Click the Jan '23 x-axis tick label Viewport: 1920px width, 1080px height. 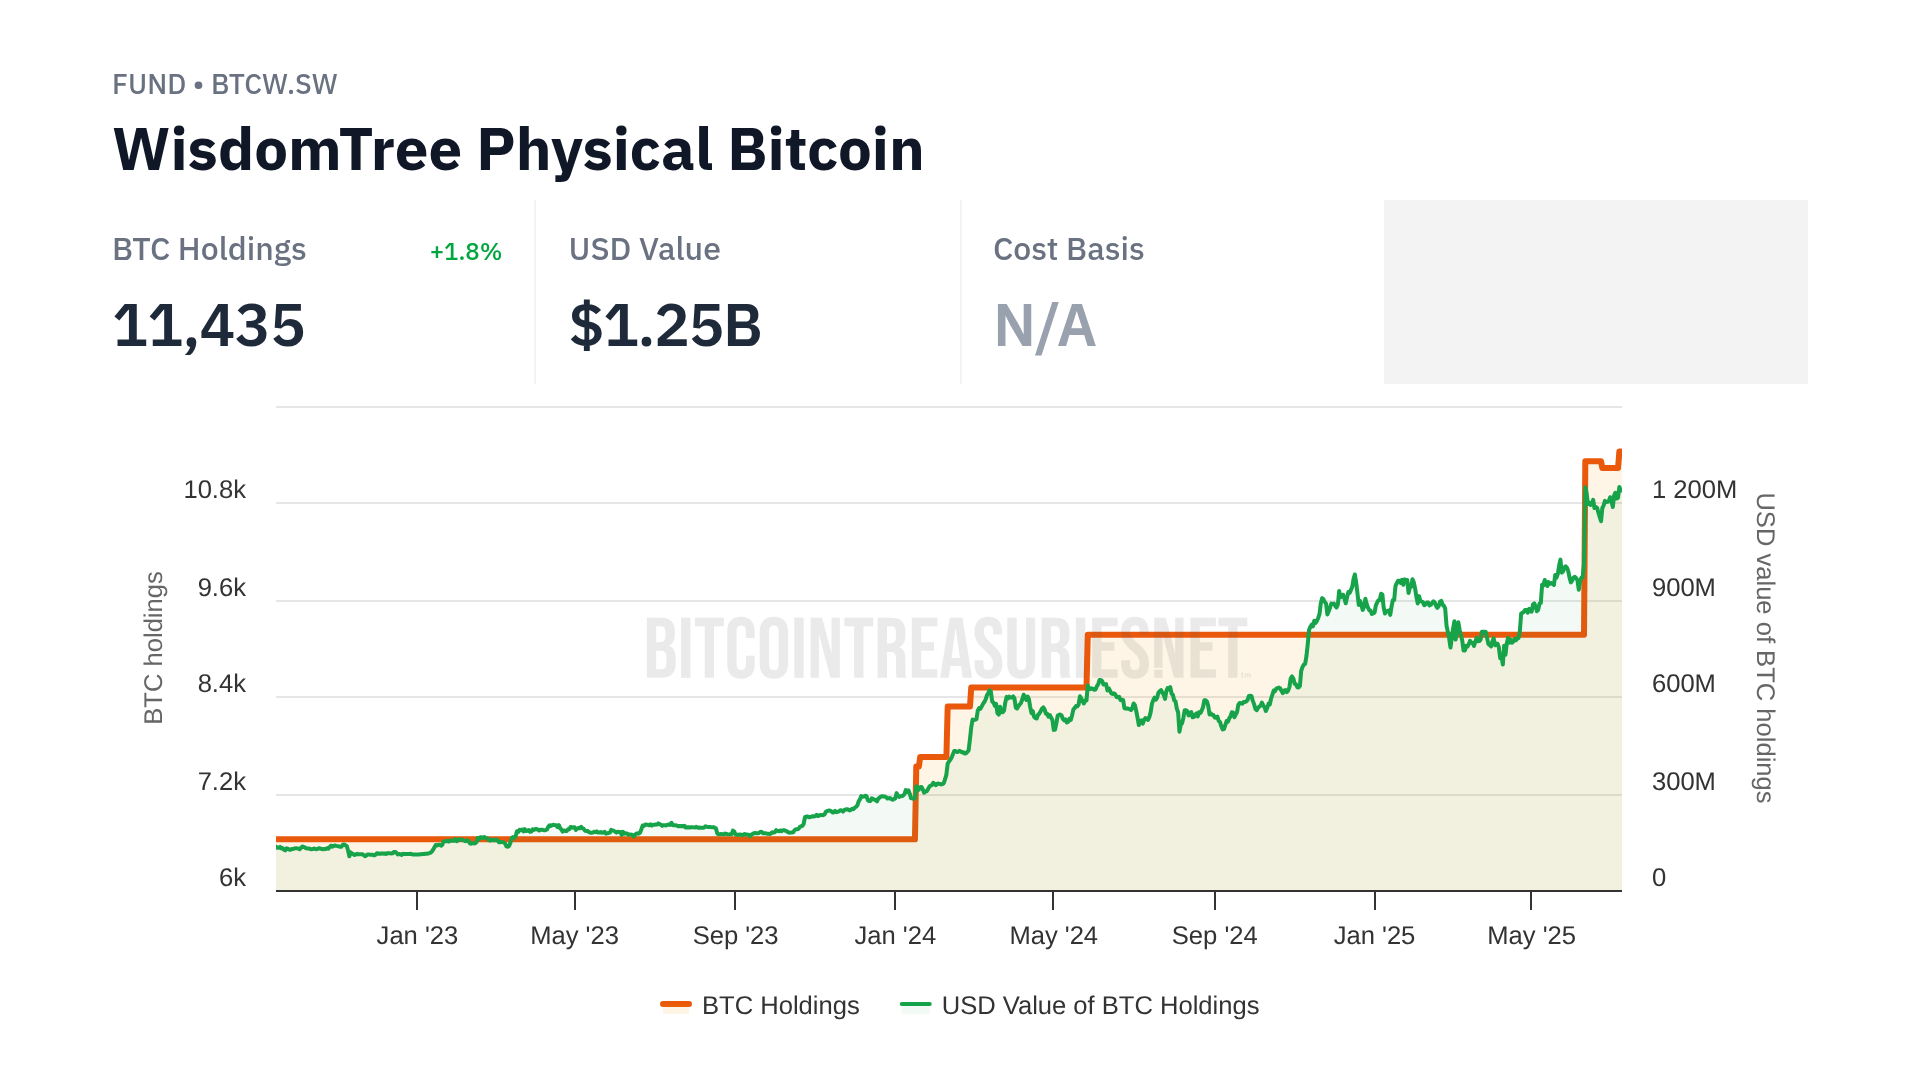click(x=417, y=936)
